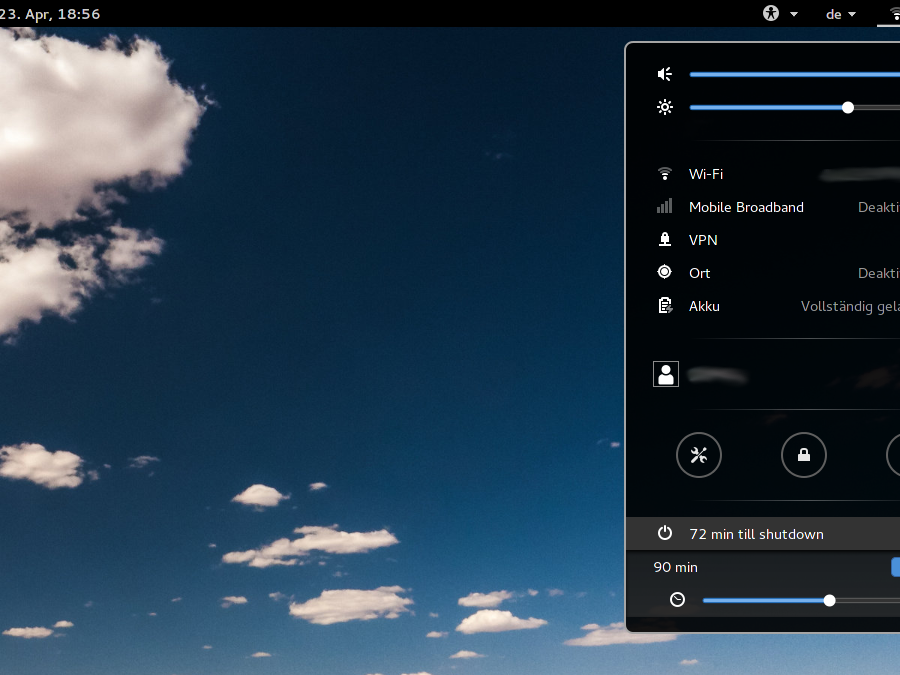Screen dimensions: 900x675
Task: Click the clock icon beside the timer slider
Action: coord(677,600)
